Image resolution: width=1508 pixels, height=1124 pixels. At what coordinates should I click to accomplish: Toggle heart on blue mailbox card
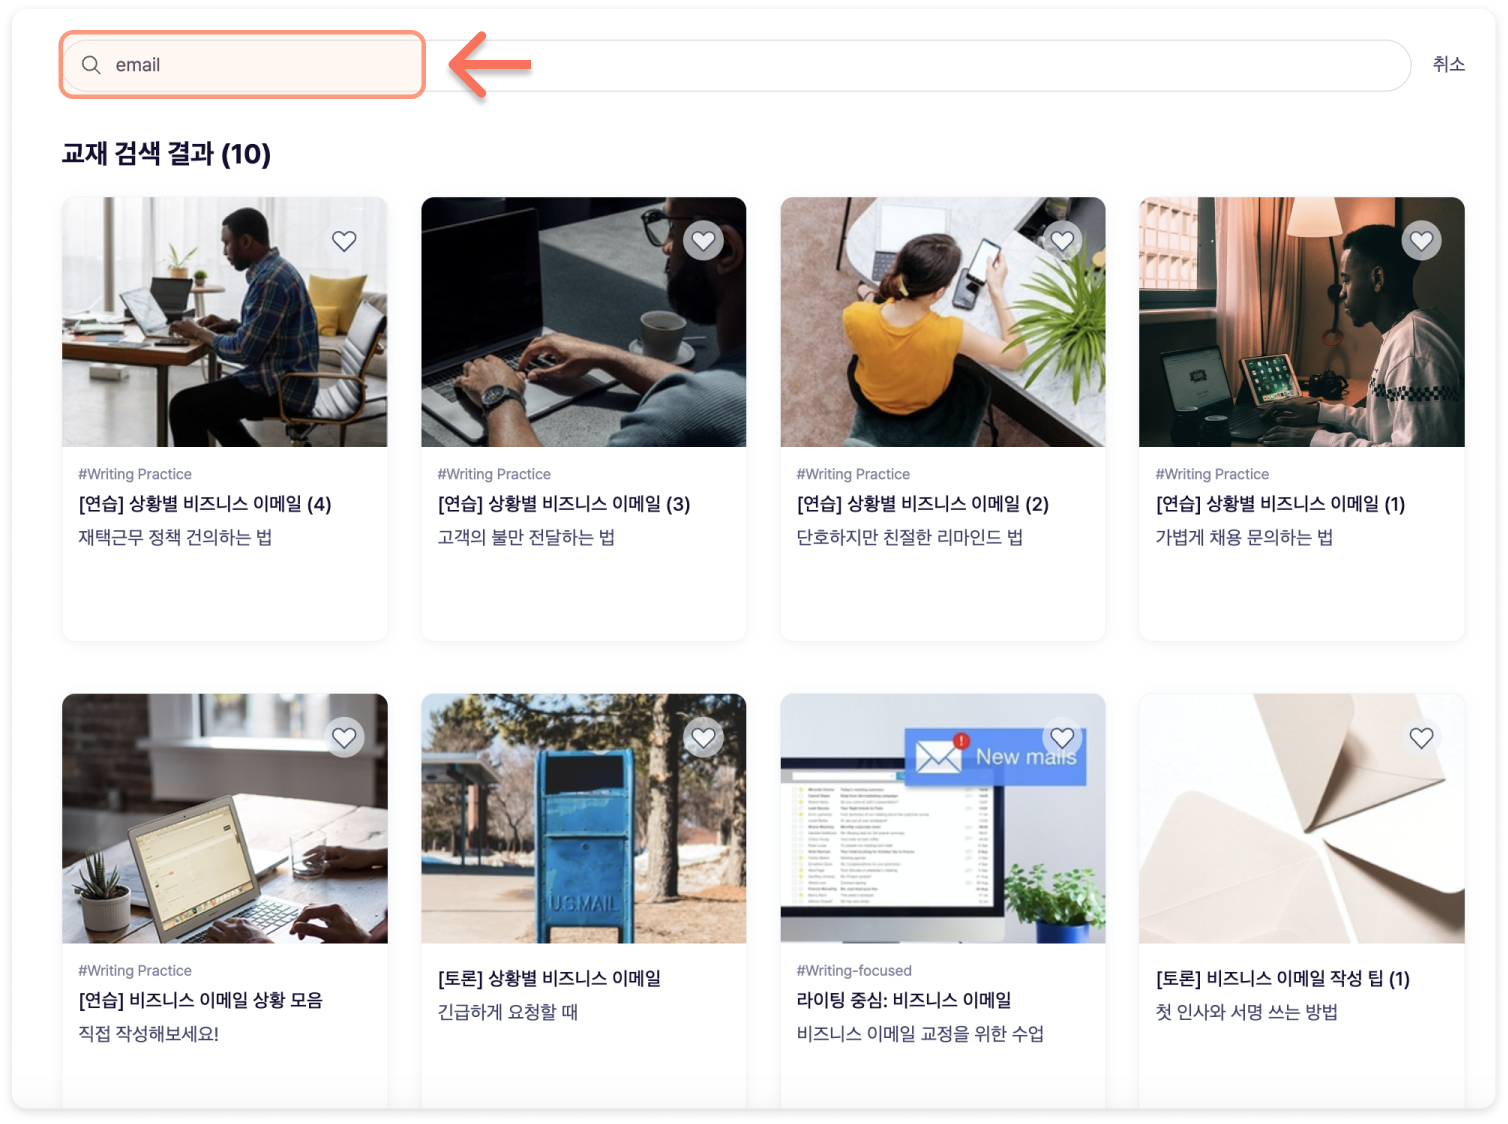point(704,738)
